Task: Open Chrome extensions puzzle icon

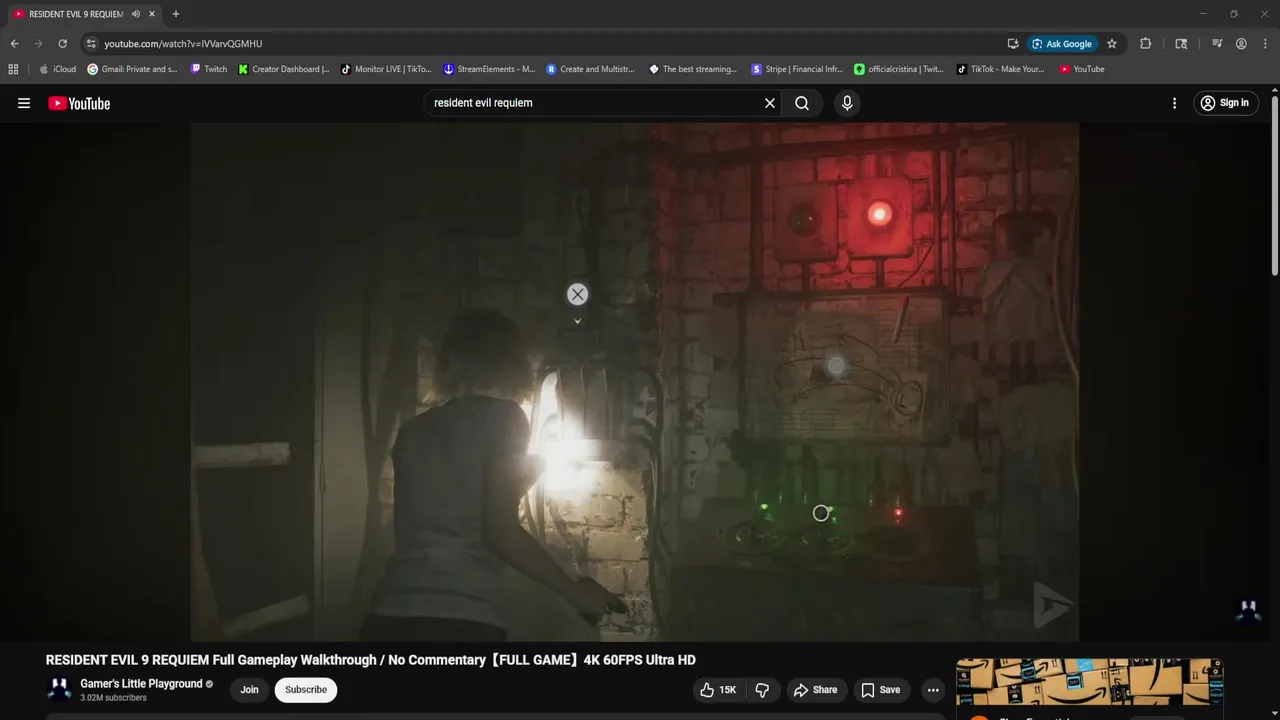Action: (x=1146, y=44)
